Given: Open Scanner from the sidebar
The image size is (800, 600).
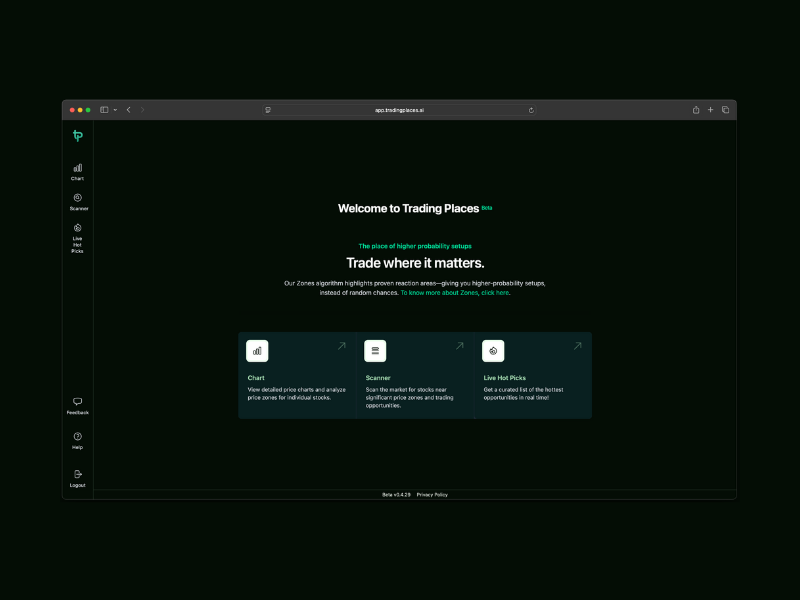Looking at the screenshot, I should coord(79,202).
